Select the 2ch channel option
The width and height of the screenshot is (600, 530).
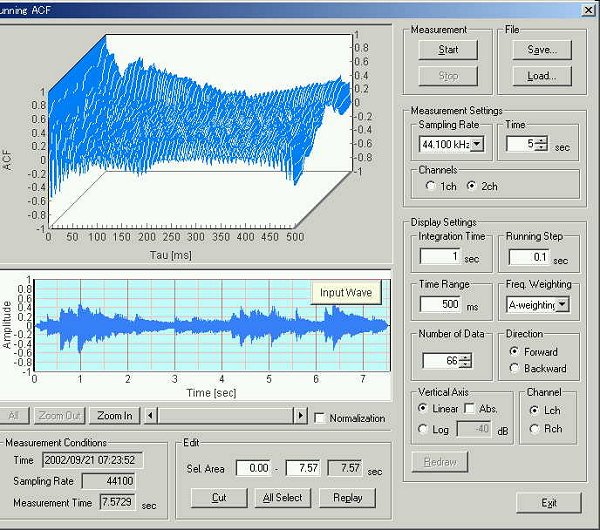pos(473,185)
